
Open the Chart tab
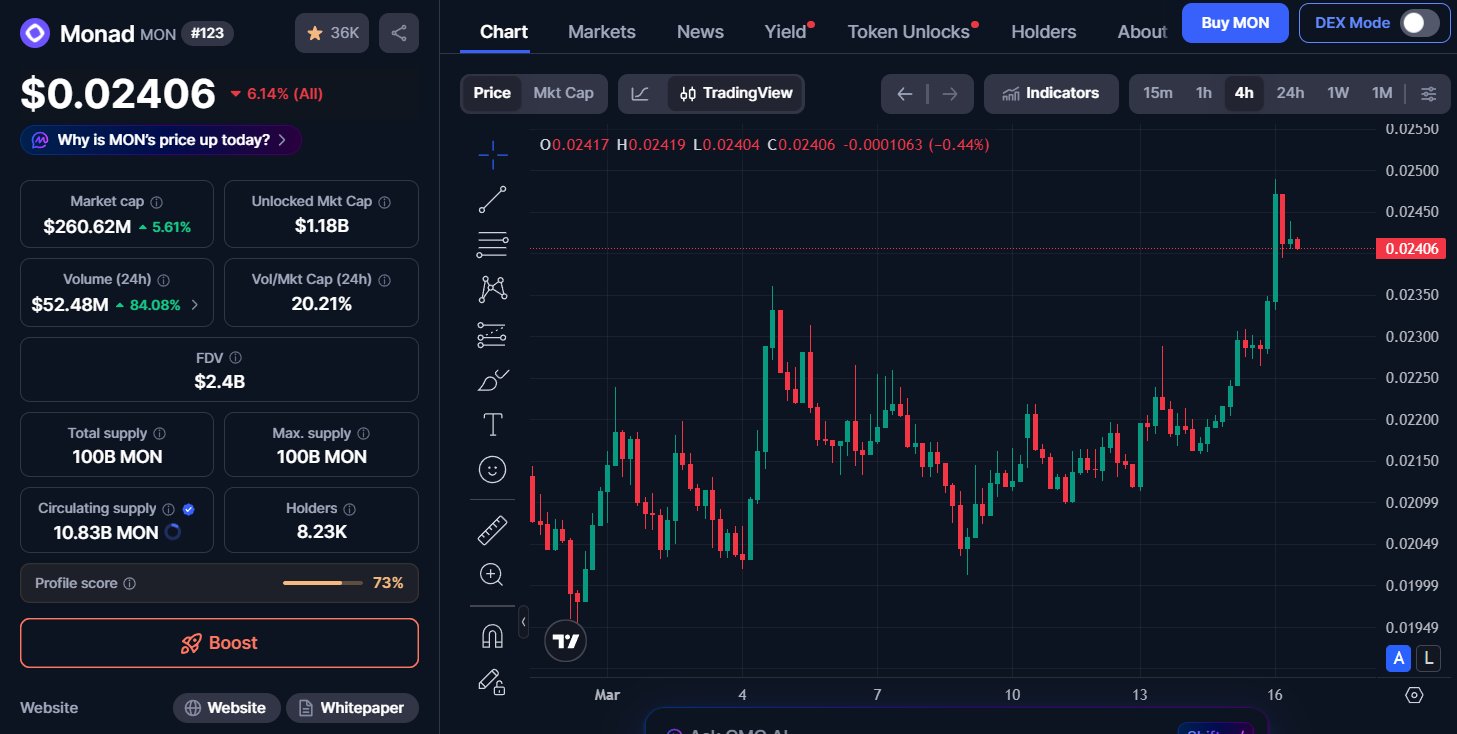pos(504,32)
